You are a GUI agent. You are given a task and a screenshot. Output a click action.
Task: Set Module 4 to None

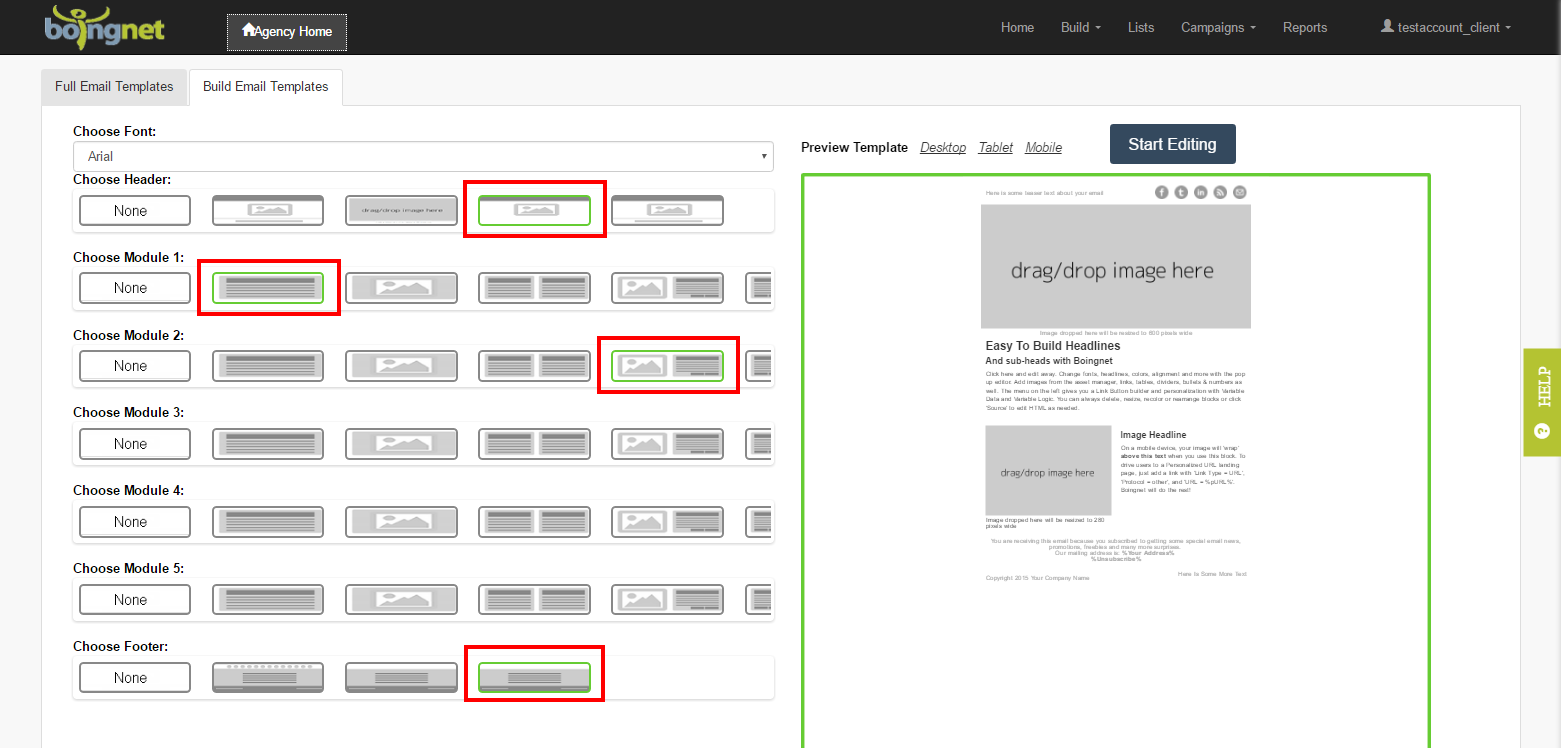pos(134,522)
